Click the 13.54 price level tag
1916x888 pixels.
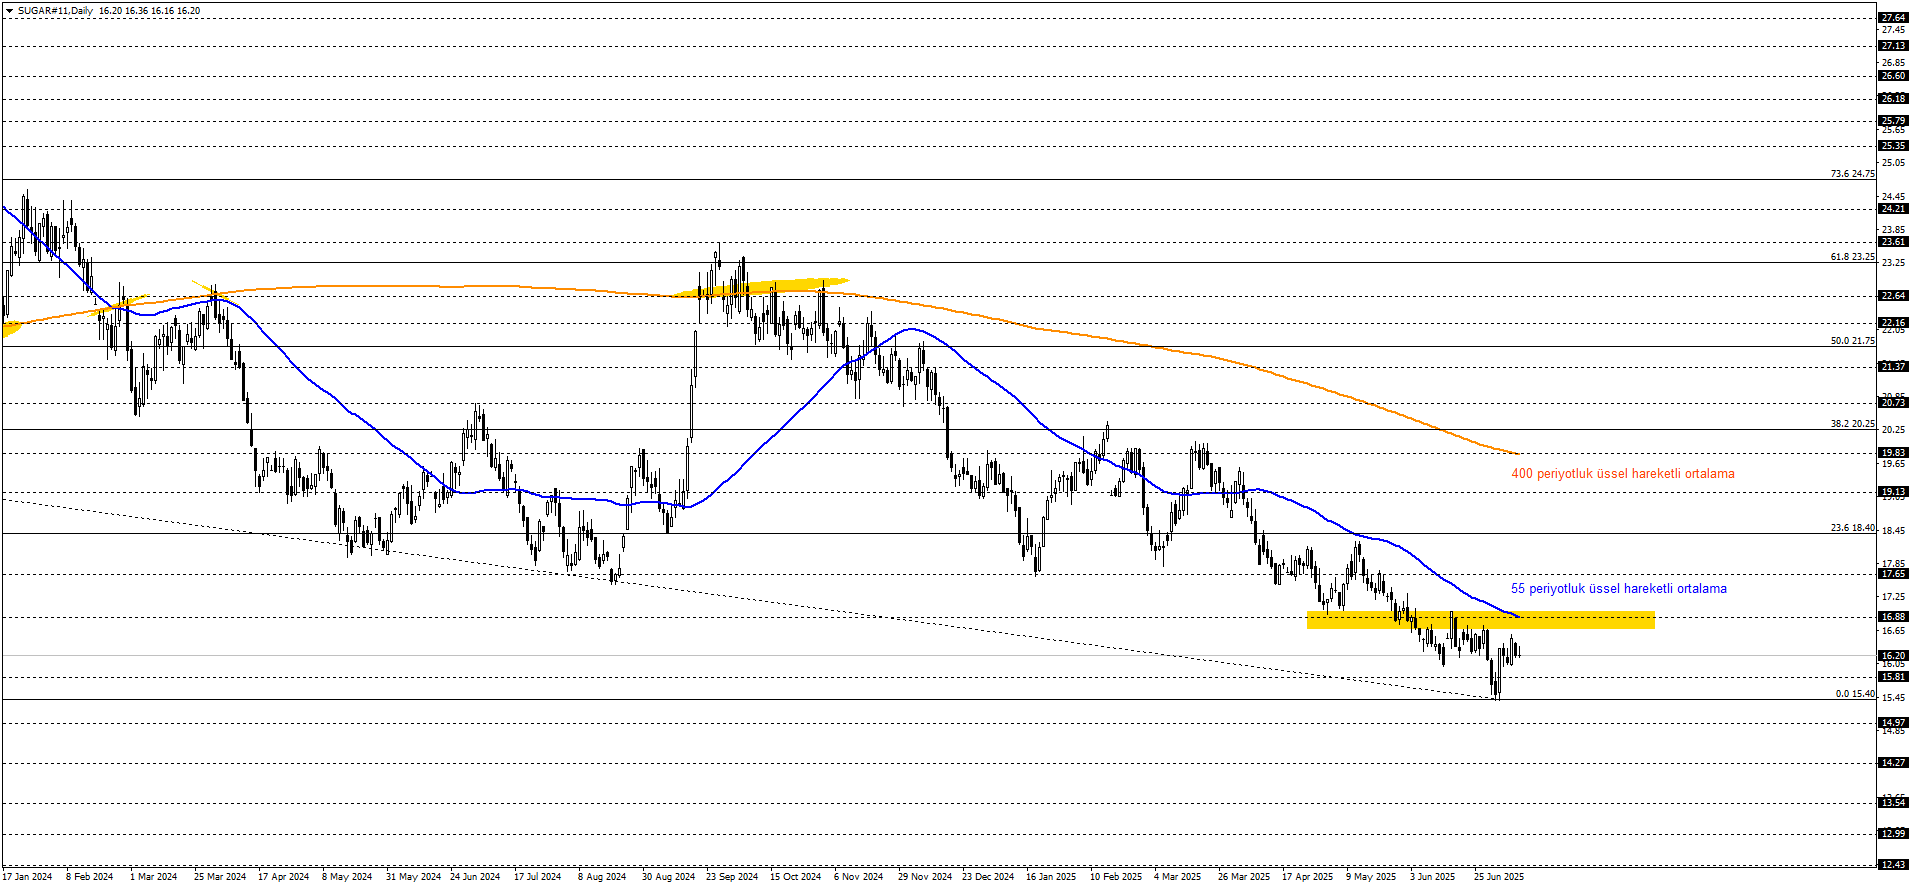click(x=1893, y=803)
